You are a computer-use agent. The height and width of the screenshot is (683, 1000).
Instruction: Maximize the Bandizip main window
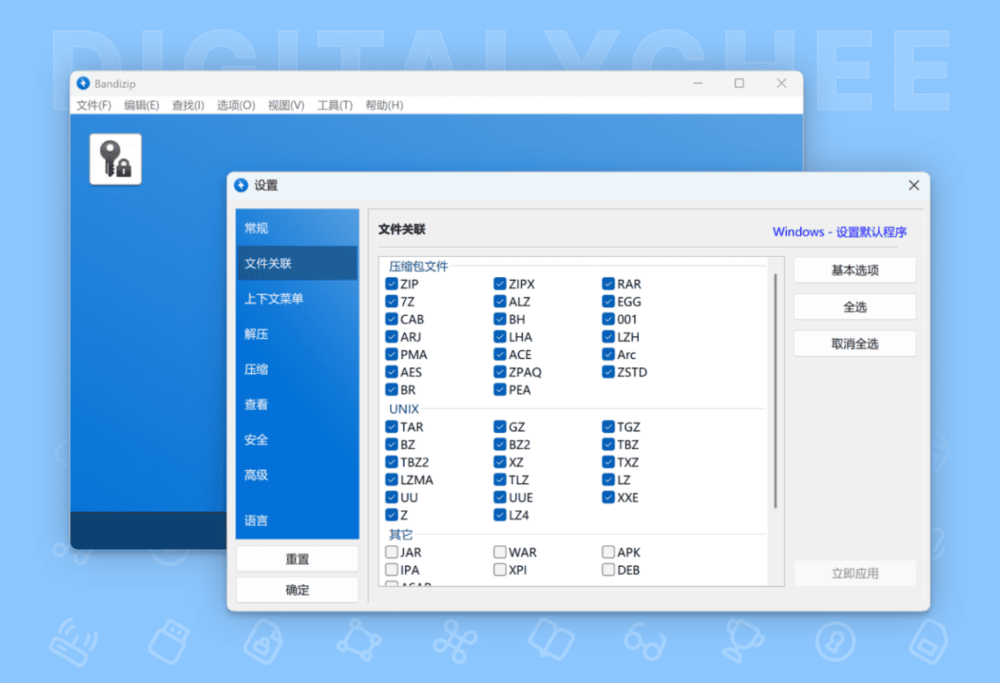point(739,83)
